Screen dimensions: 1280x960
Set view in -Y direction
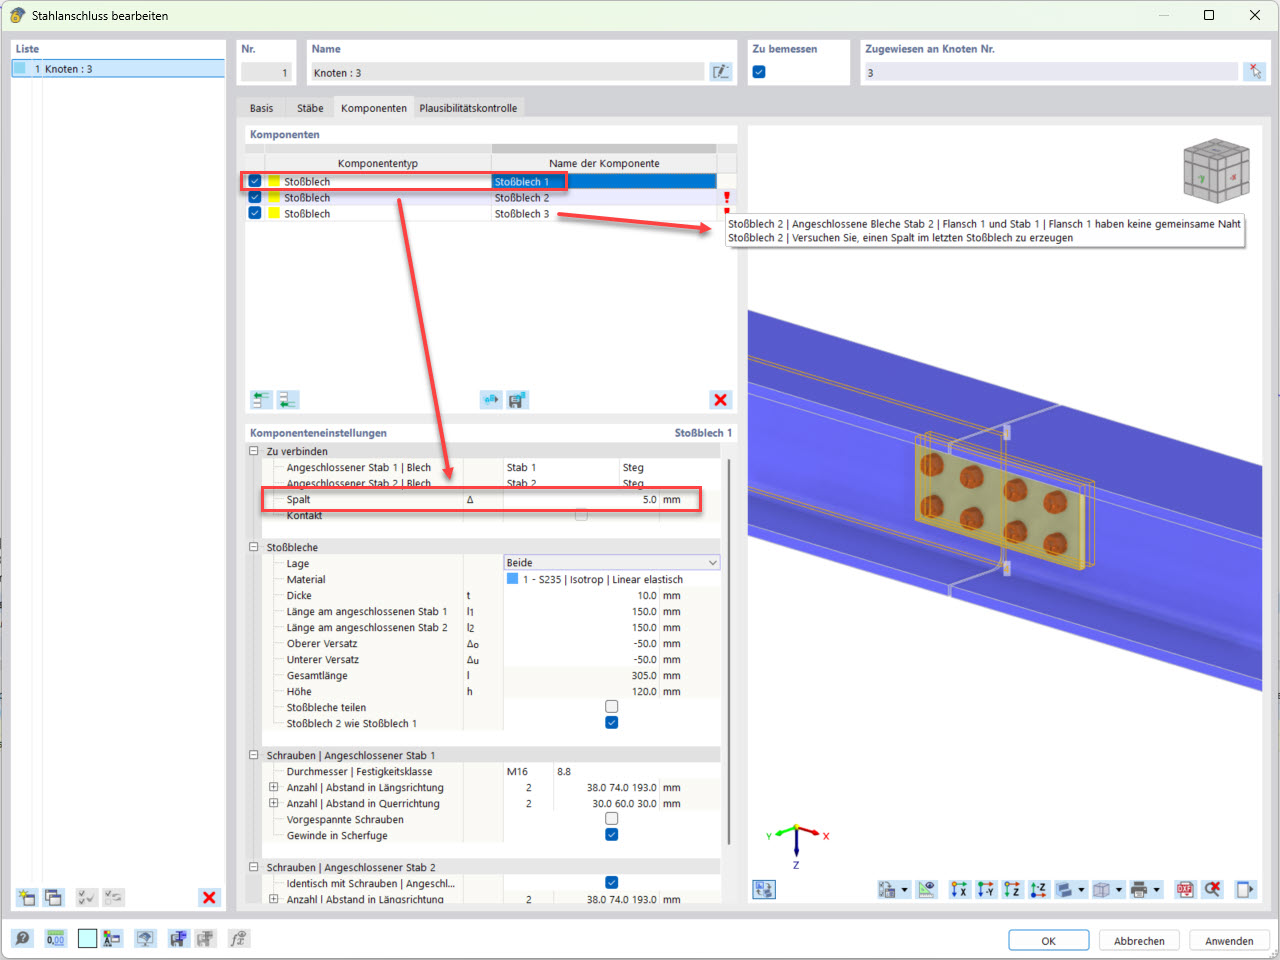(986, 889)
